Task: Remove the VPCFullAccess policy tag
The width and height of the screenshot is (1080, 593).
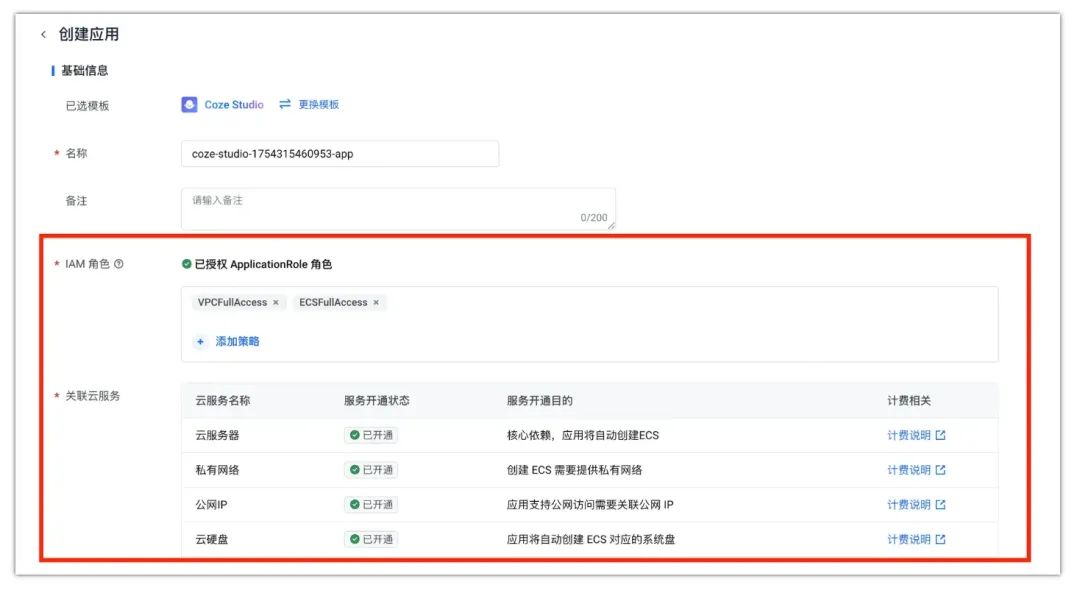Action: pyautogui.click(x=276, y=303)
